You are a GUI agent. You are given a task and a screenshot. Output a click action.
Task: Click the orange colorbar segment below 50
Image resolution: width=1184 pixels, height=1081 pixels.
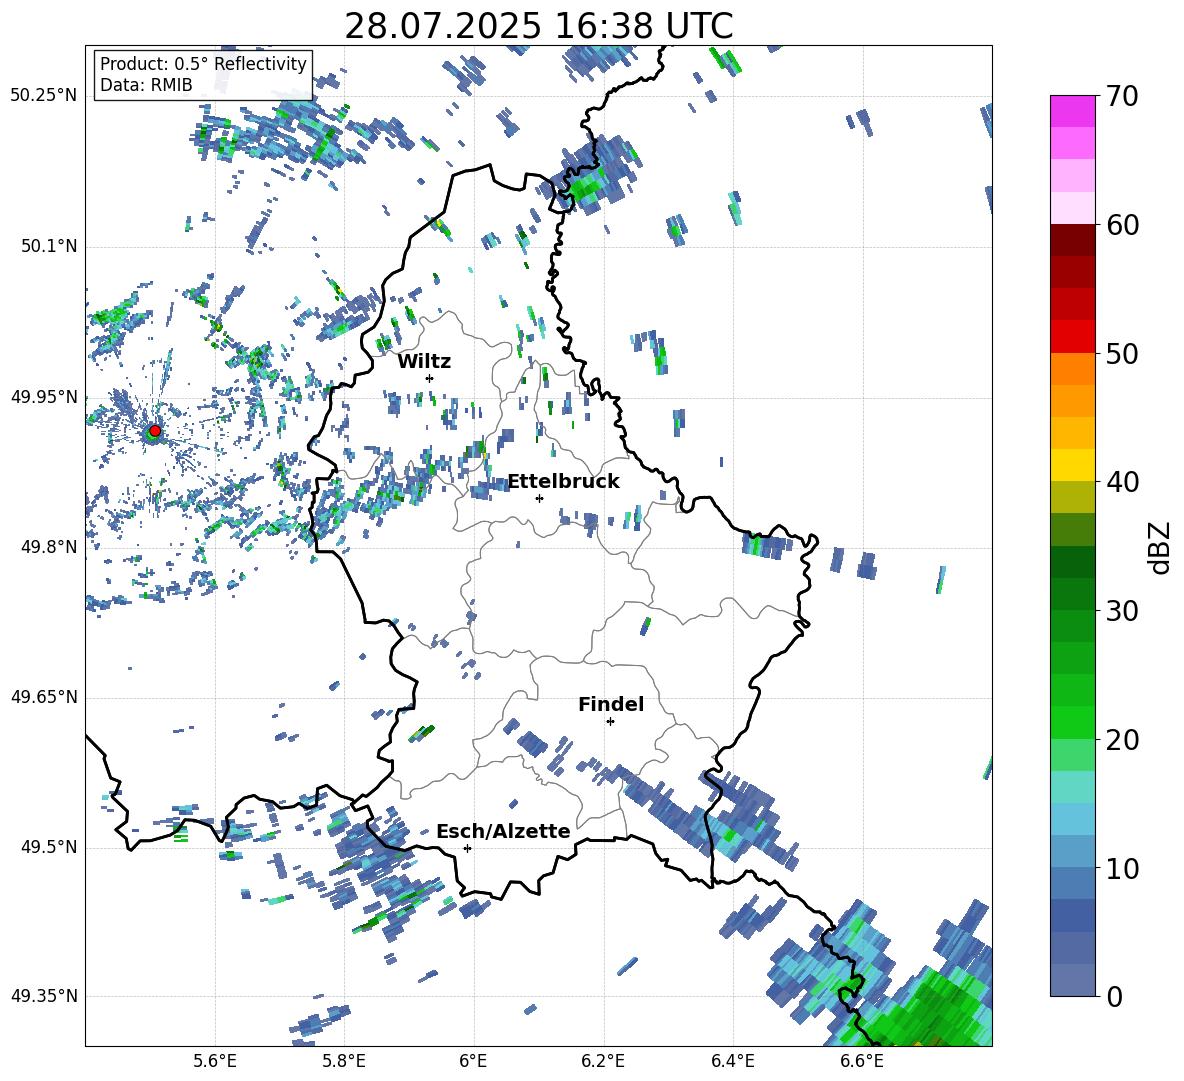[x=1072, y=369]
